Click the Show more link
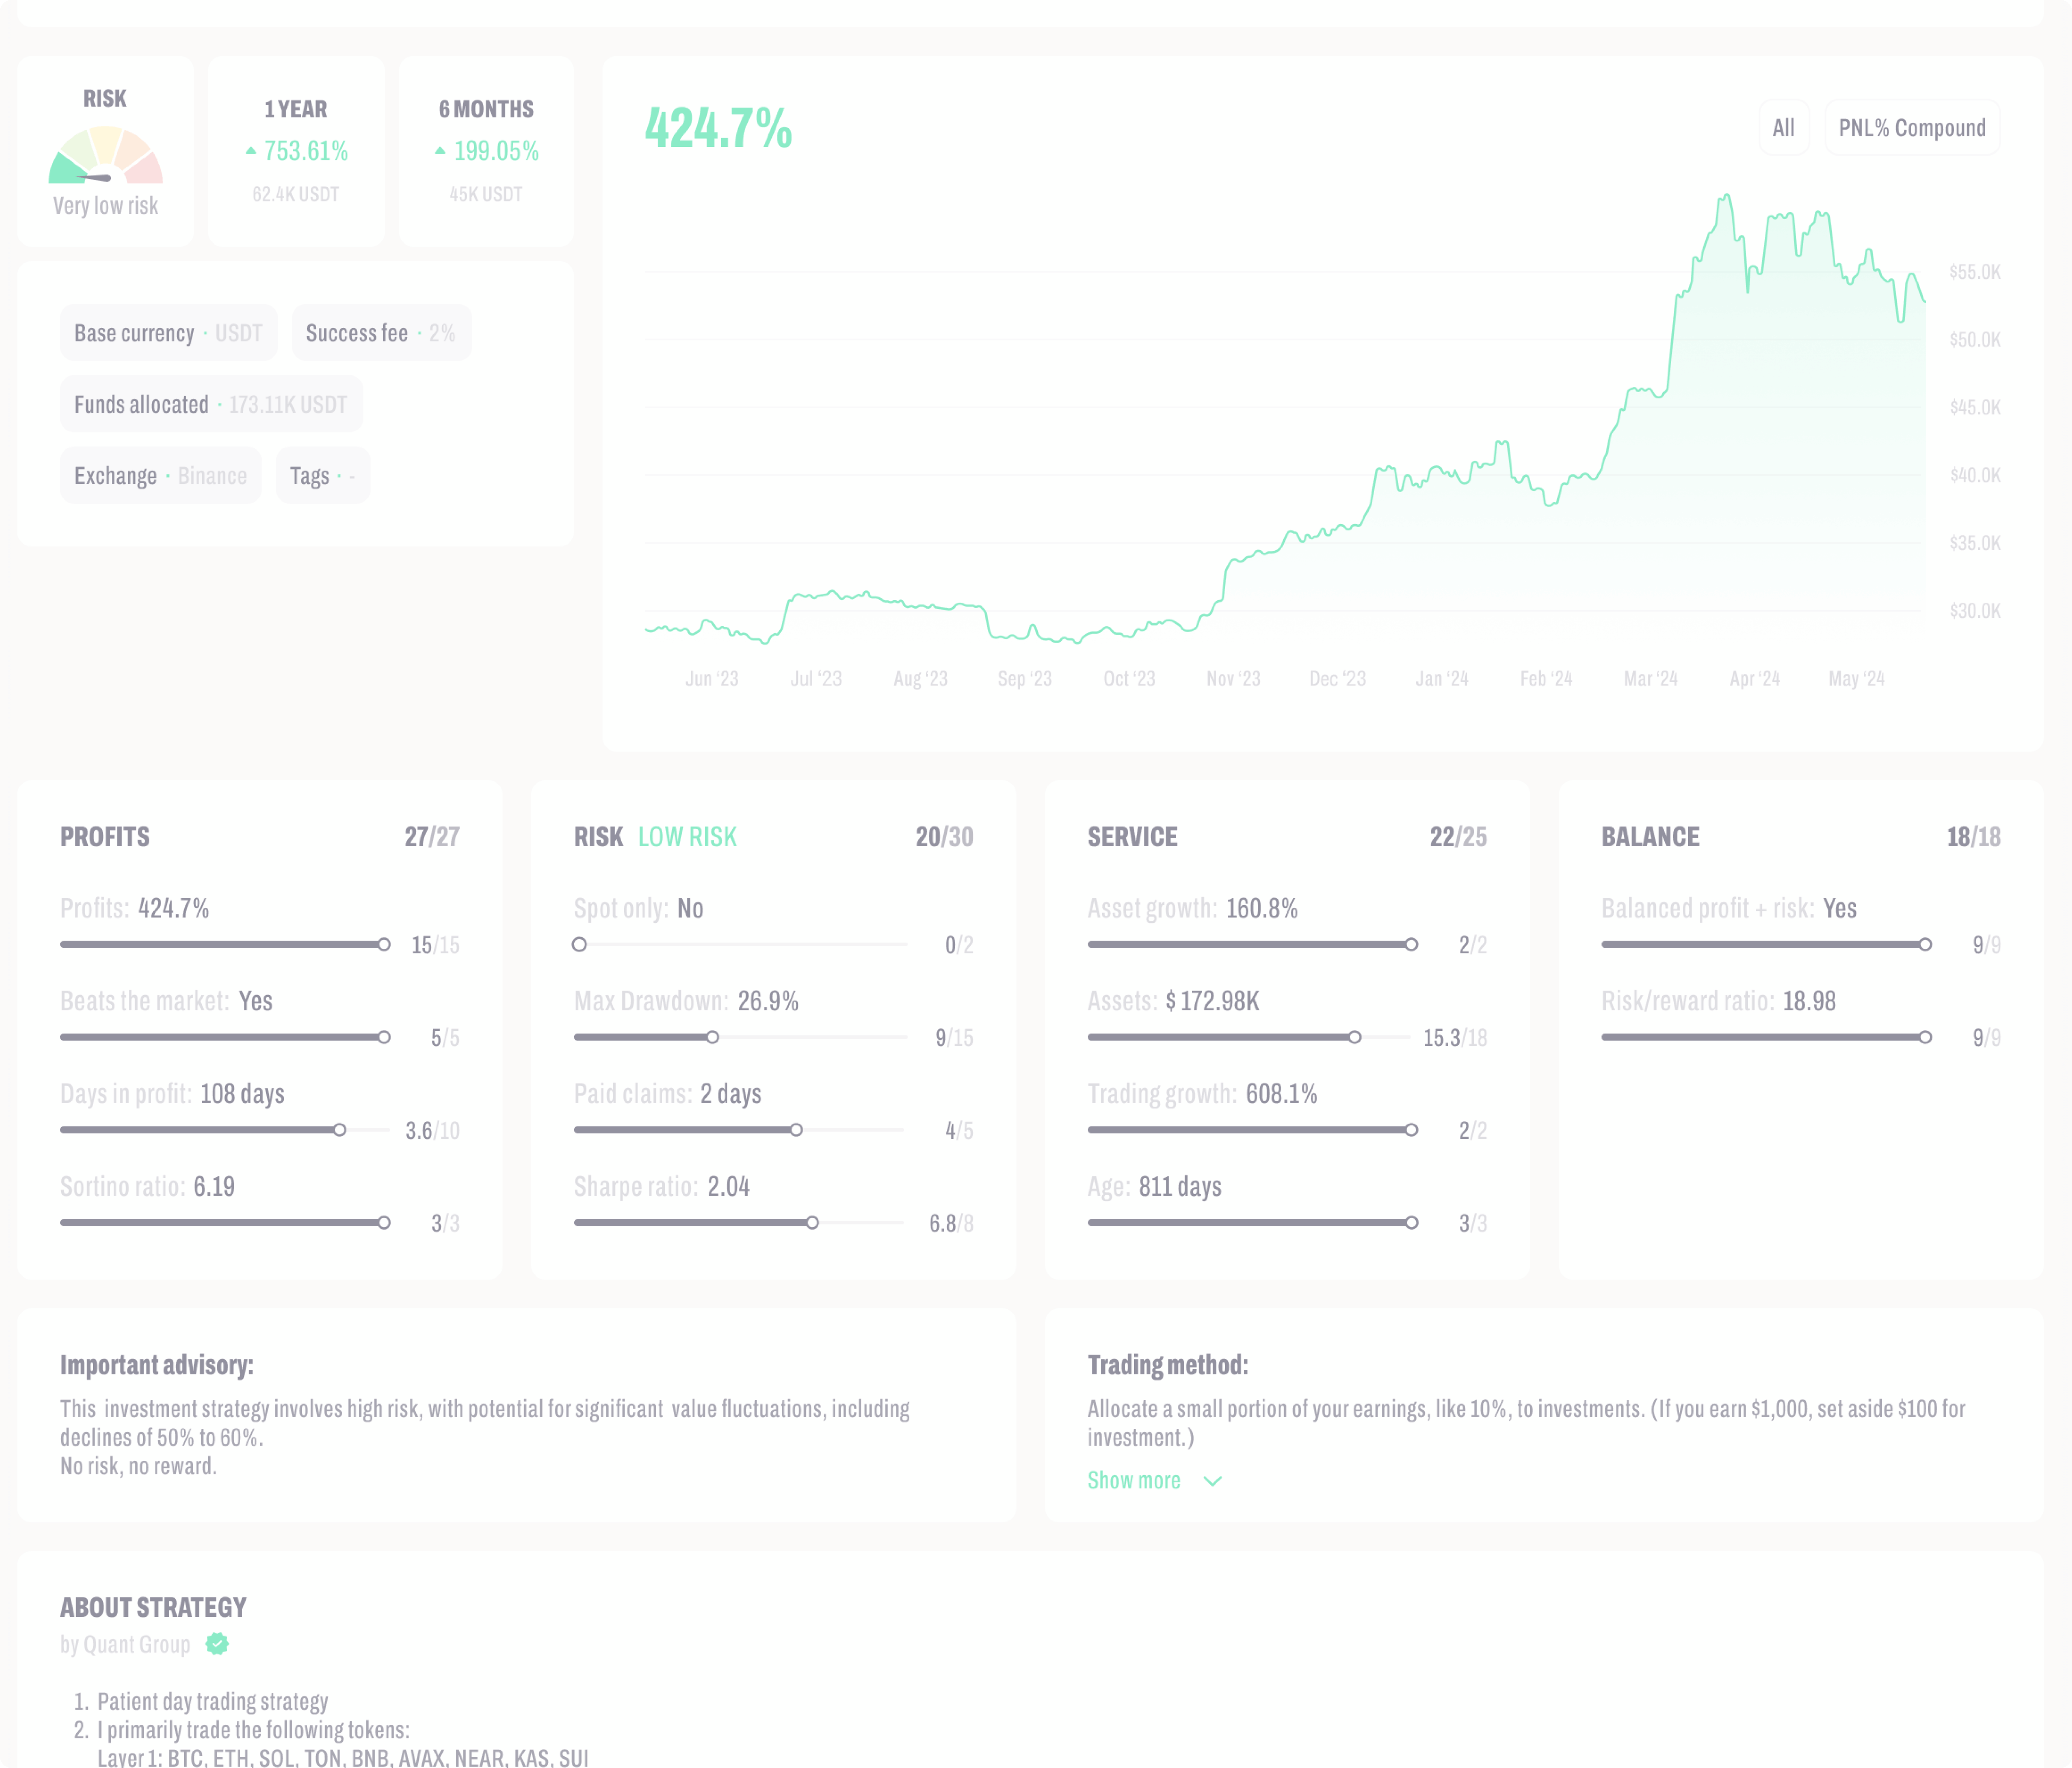Image resolution: width=2072 pixels, height=1768 pixels. (x=1134, y=1480)
